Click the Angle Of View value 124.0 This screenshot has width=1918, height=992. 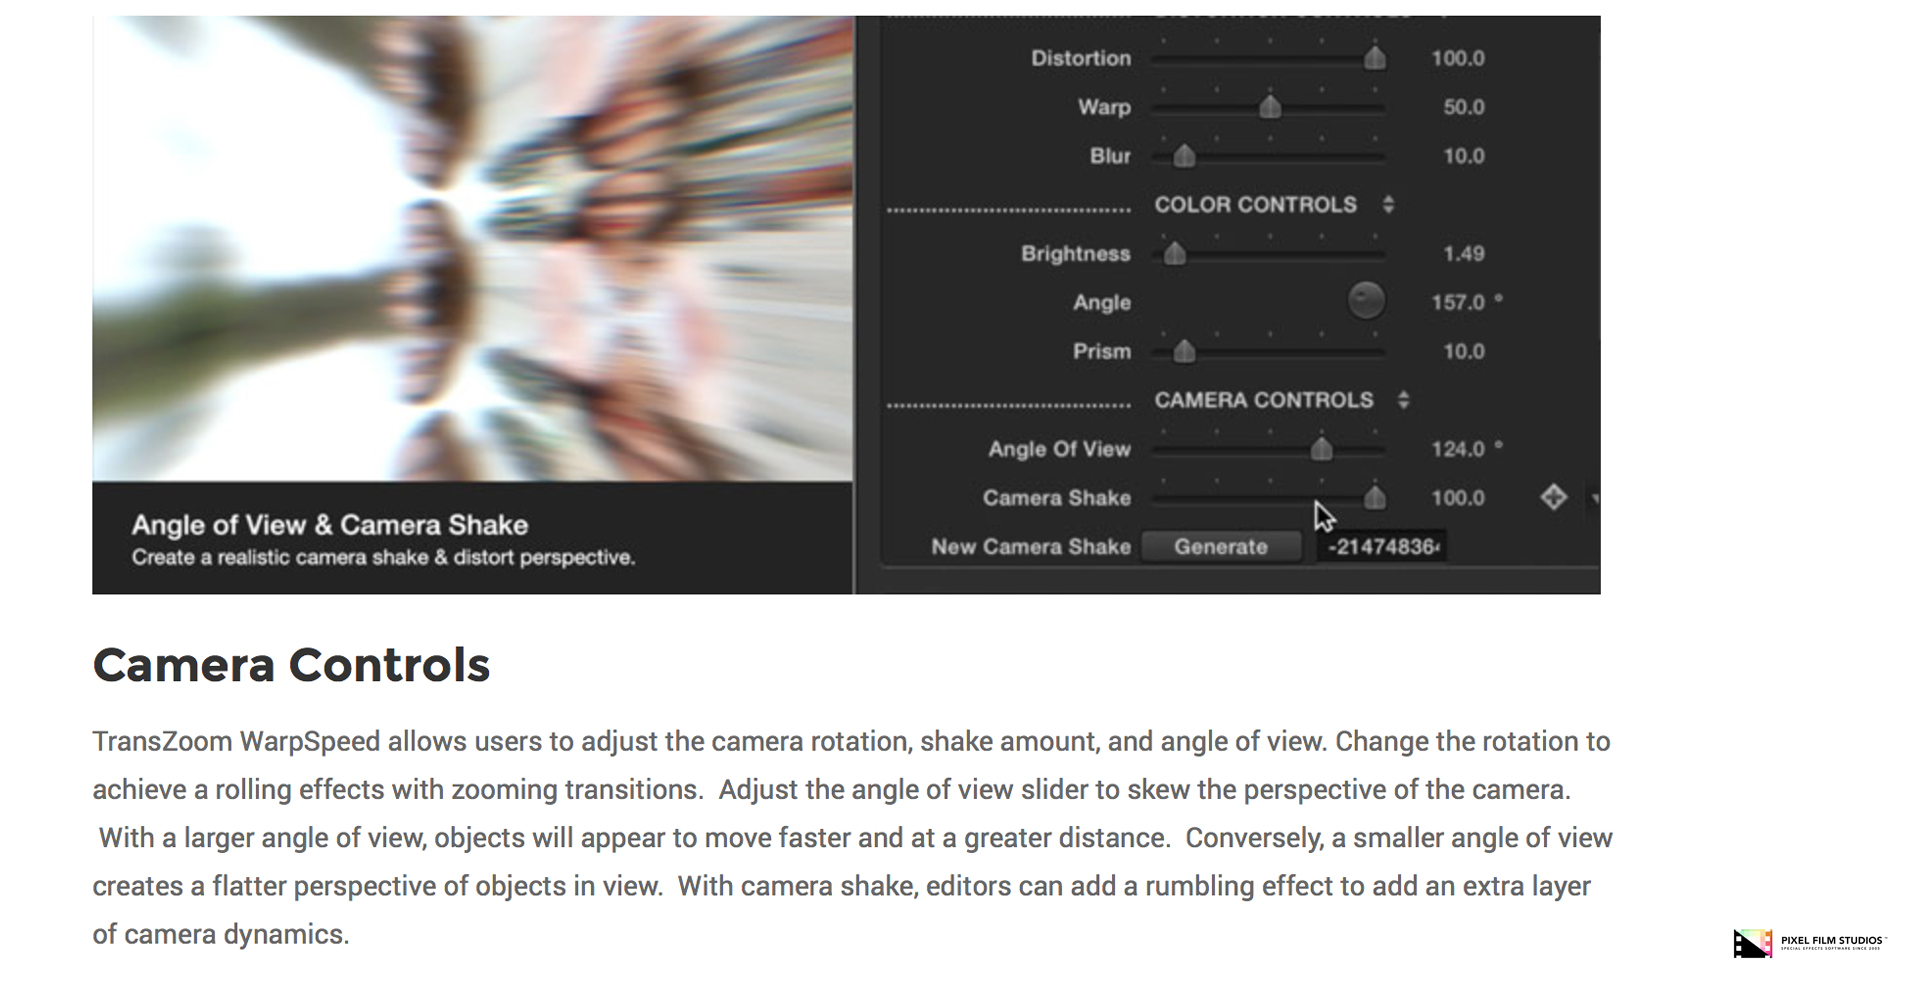pyautogui.click(x=1458, y=449)
